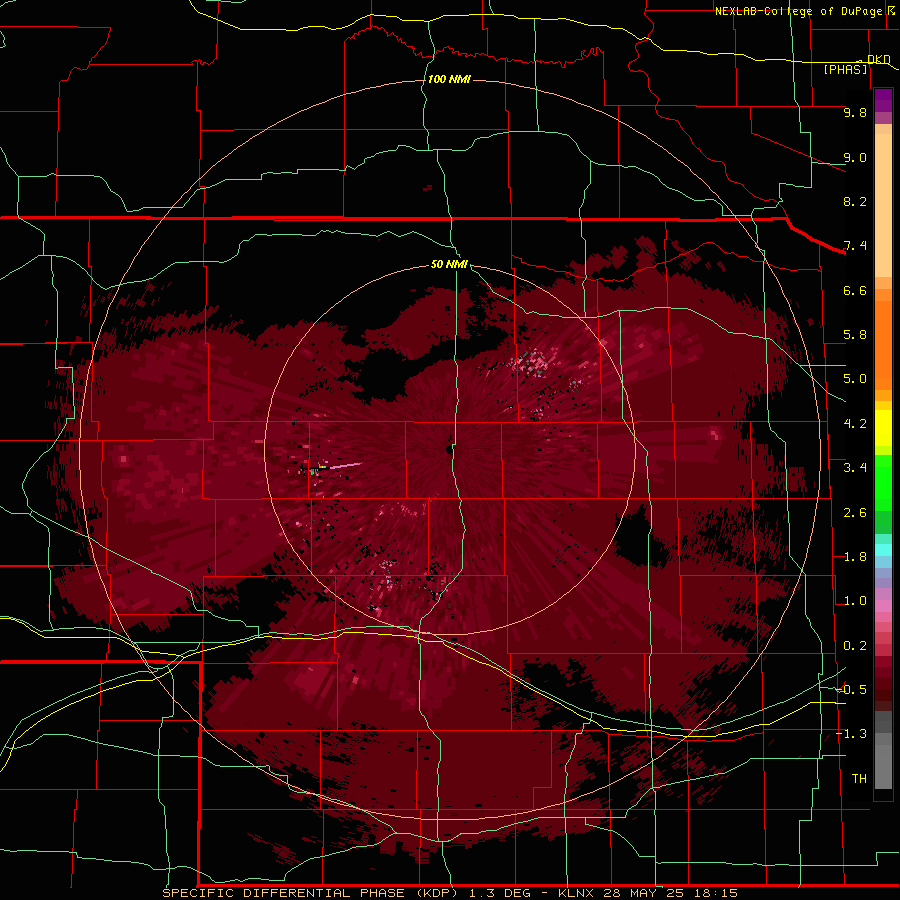Click the 1.0 value on the color scale
Viewport: 900px width, 900px height.
(x=855, y=601)
